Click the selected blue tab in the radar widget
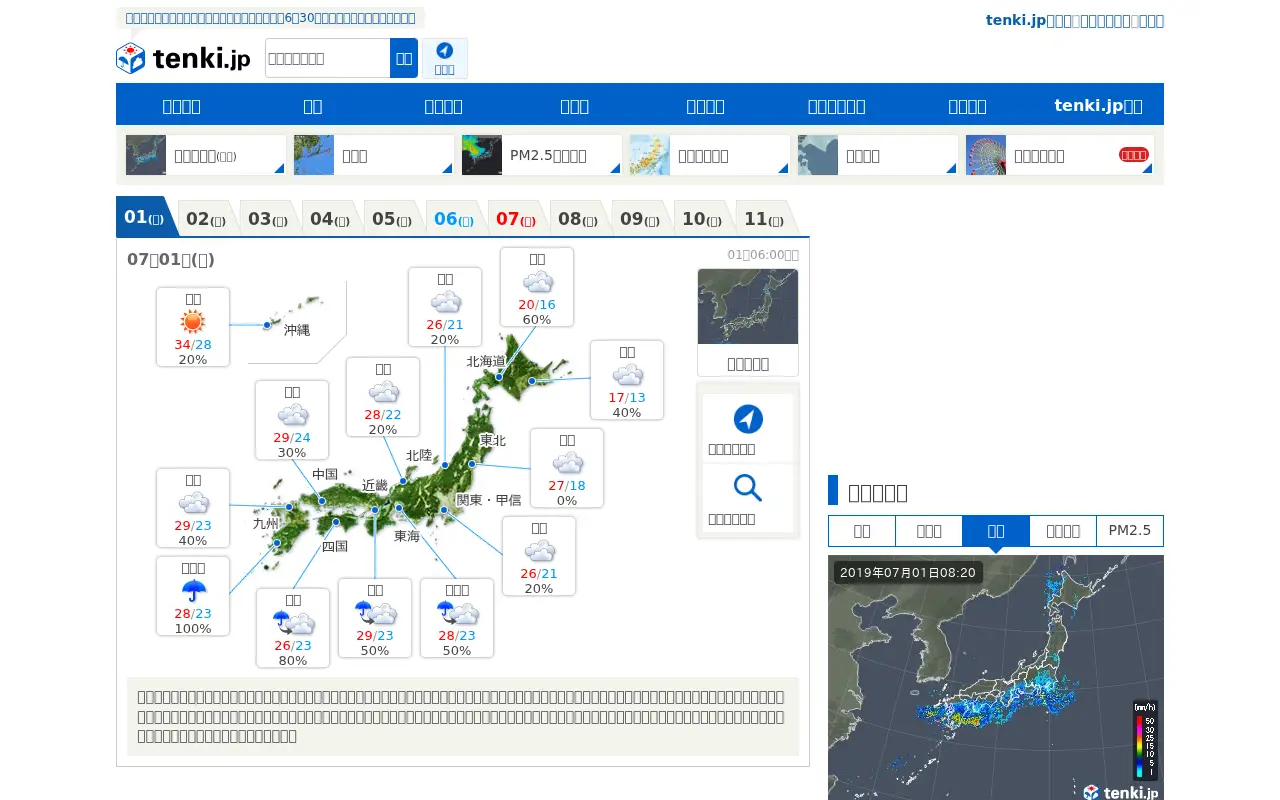 pyautogui.click(x=996, y=531)
